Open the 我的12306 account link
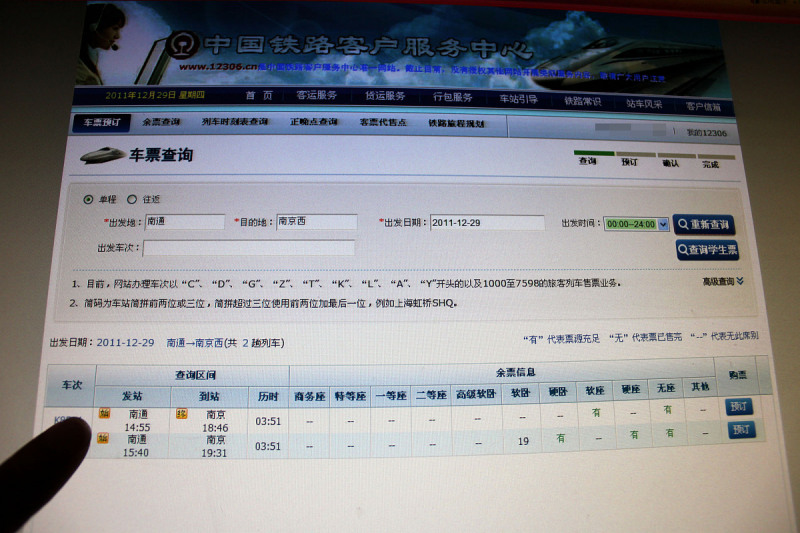This screenshot has height=533, width=800. [x=707, y=133]
